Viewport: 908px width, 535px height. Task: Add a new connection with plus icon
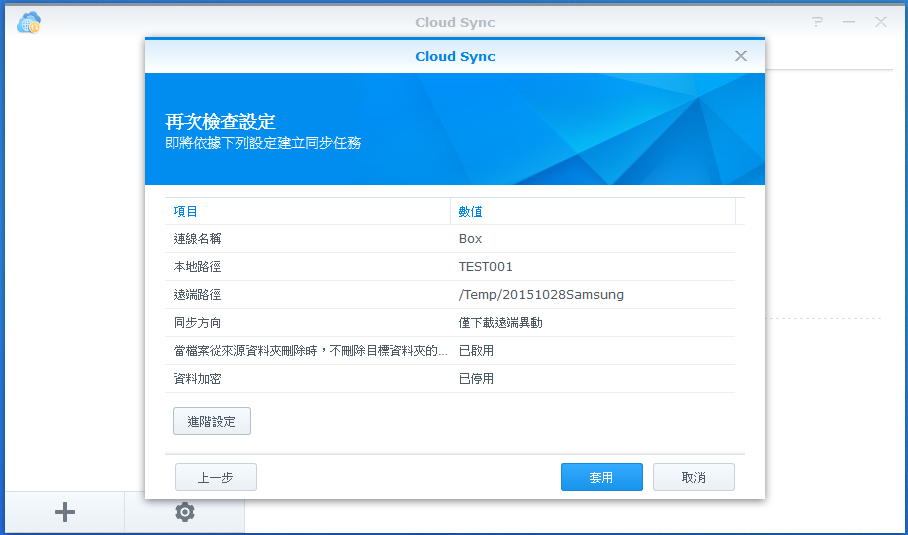coord(65,512)
